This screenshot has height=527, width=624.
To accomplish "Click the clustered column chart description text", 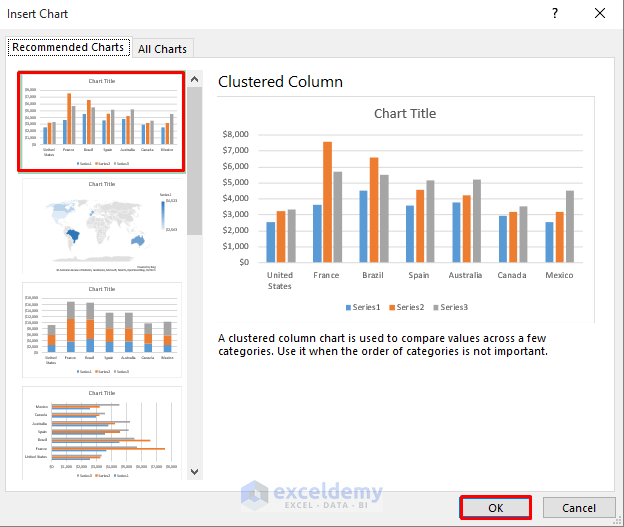I will (383, 345).
